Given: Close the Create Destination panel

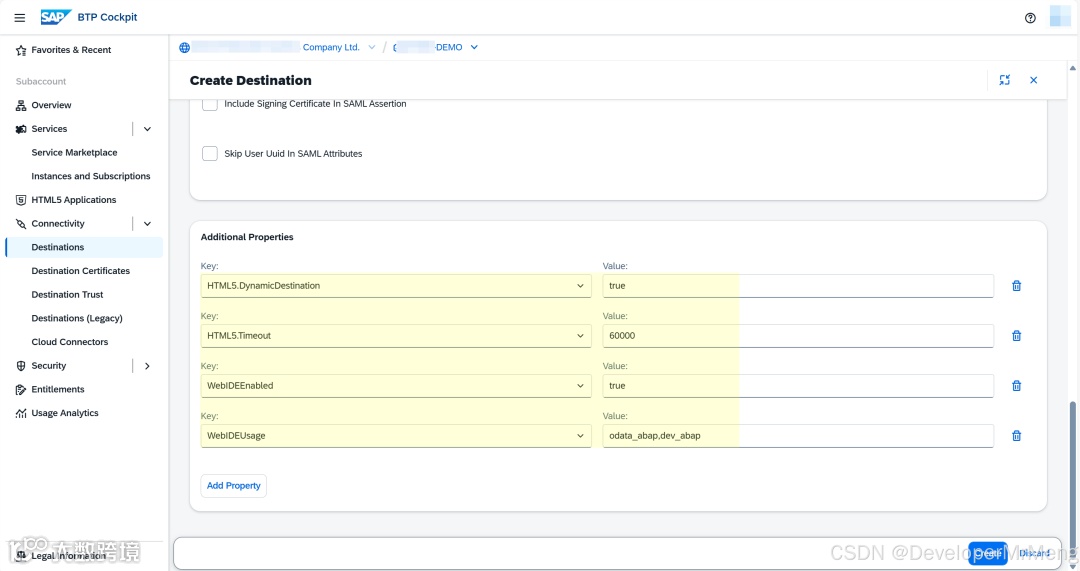Looking at the screenshot, I should click(x=1033, y=80).
